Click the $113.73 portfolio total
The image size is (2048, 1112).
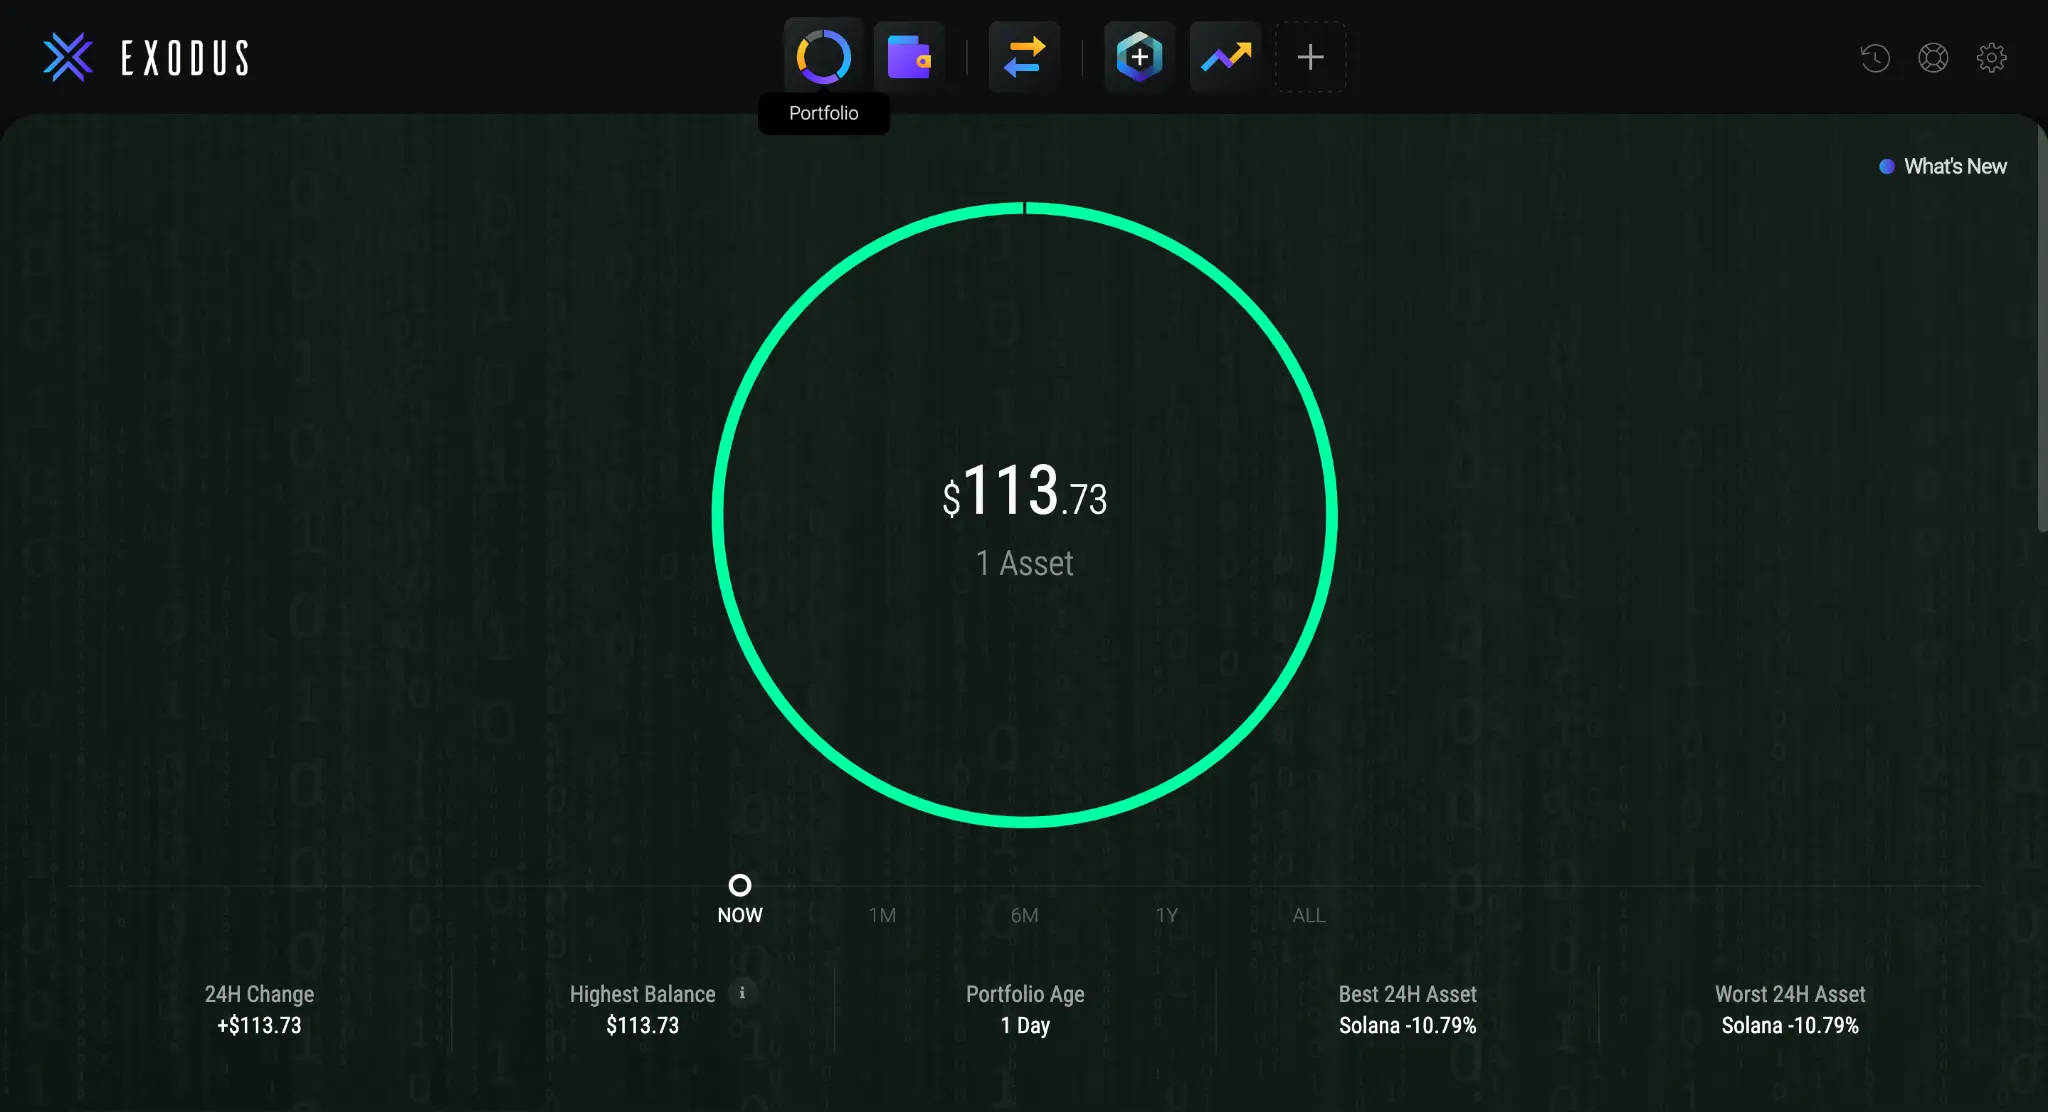click(1025, 491)
